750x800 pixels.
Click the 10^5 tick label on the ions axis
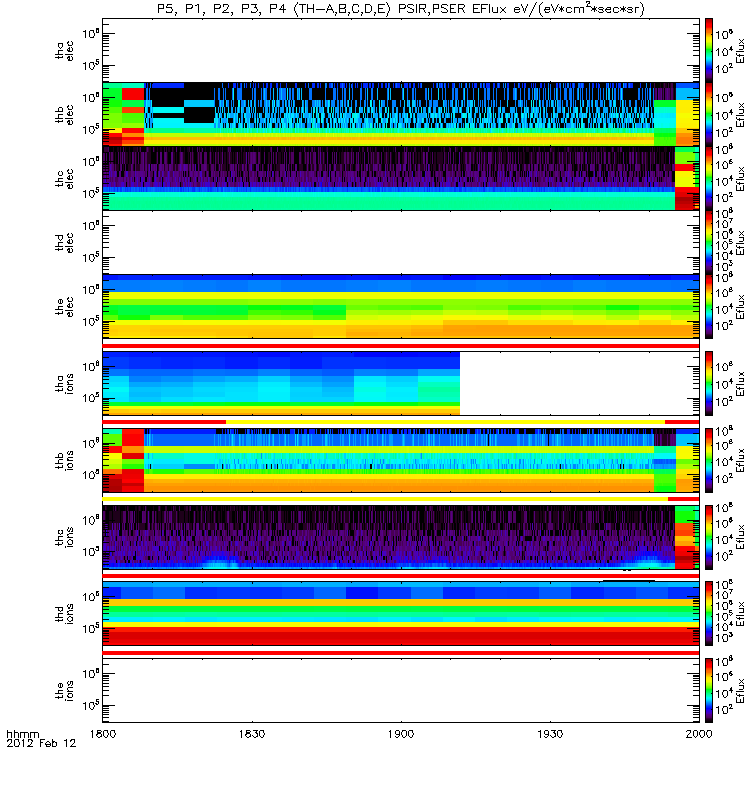coord(91,705)
